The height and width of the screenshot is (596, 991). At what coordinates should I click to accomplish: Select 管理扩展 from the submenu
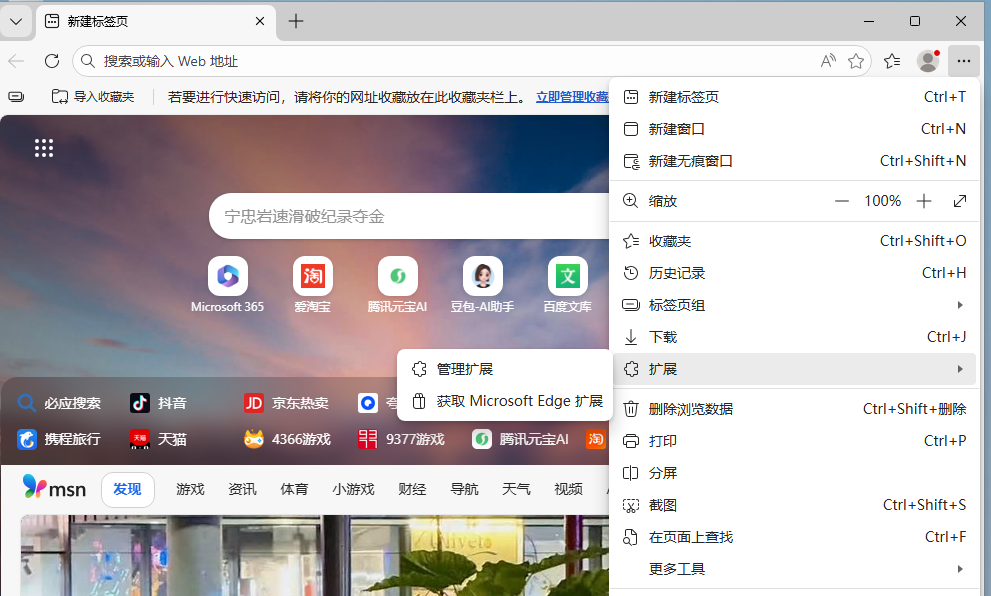(464, 369)
